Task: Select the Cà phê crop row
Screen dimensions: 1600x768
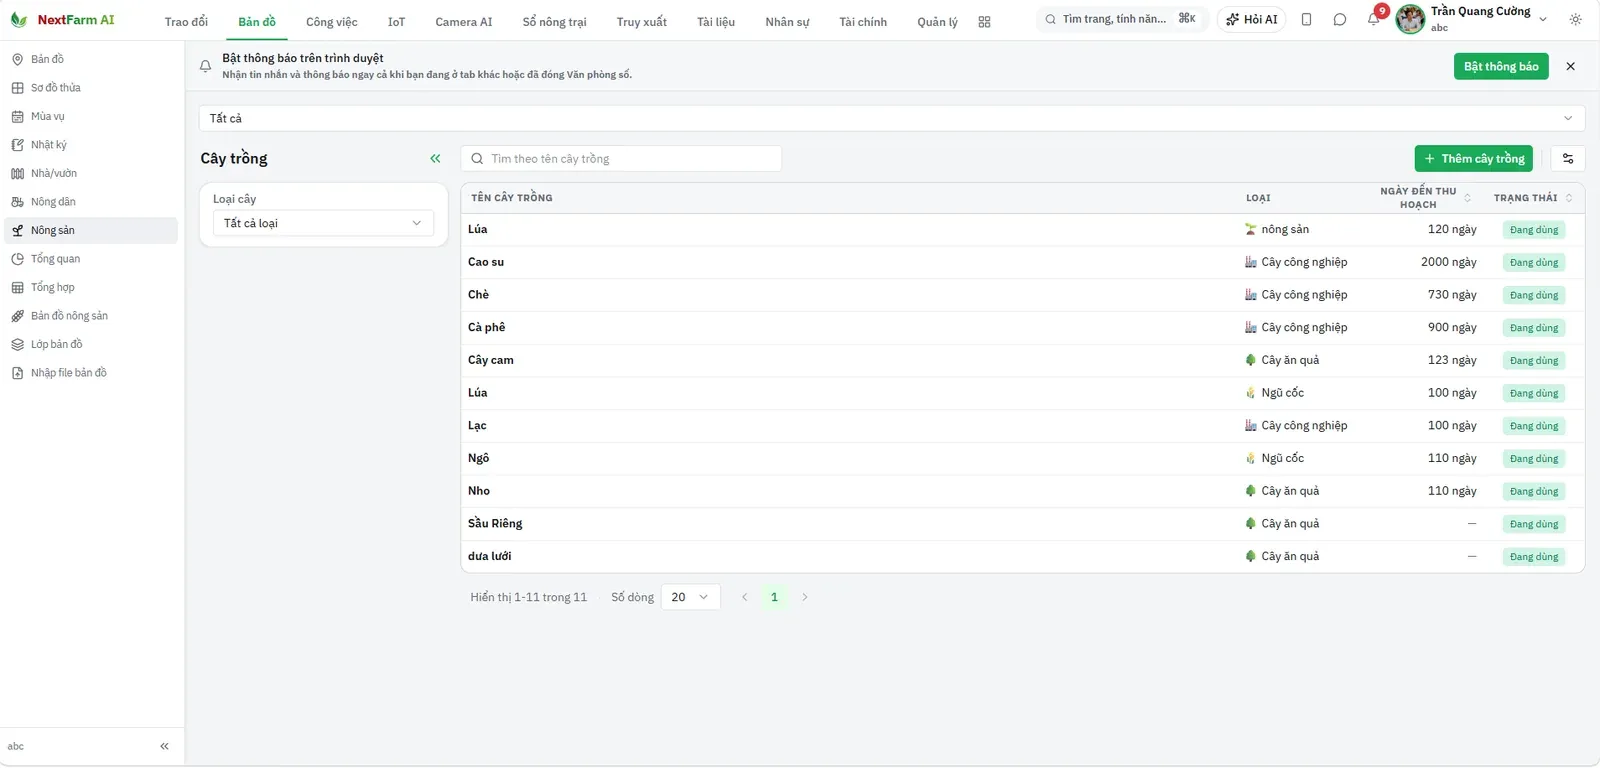Action: click(1022, 328)
